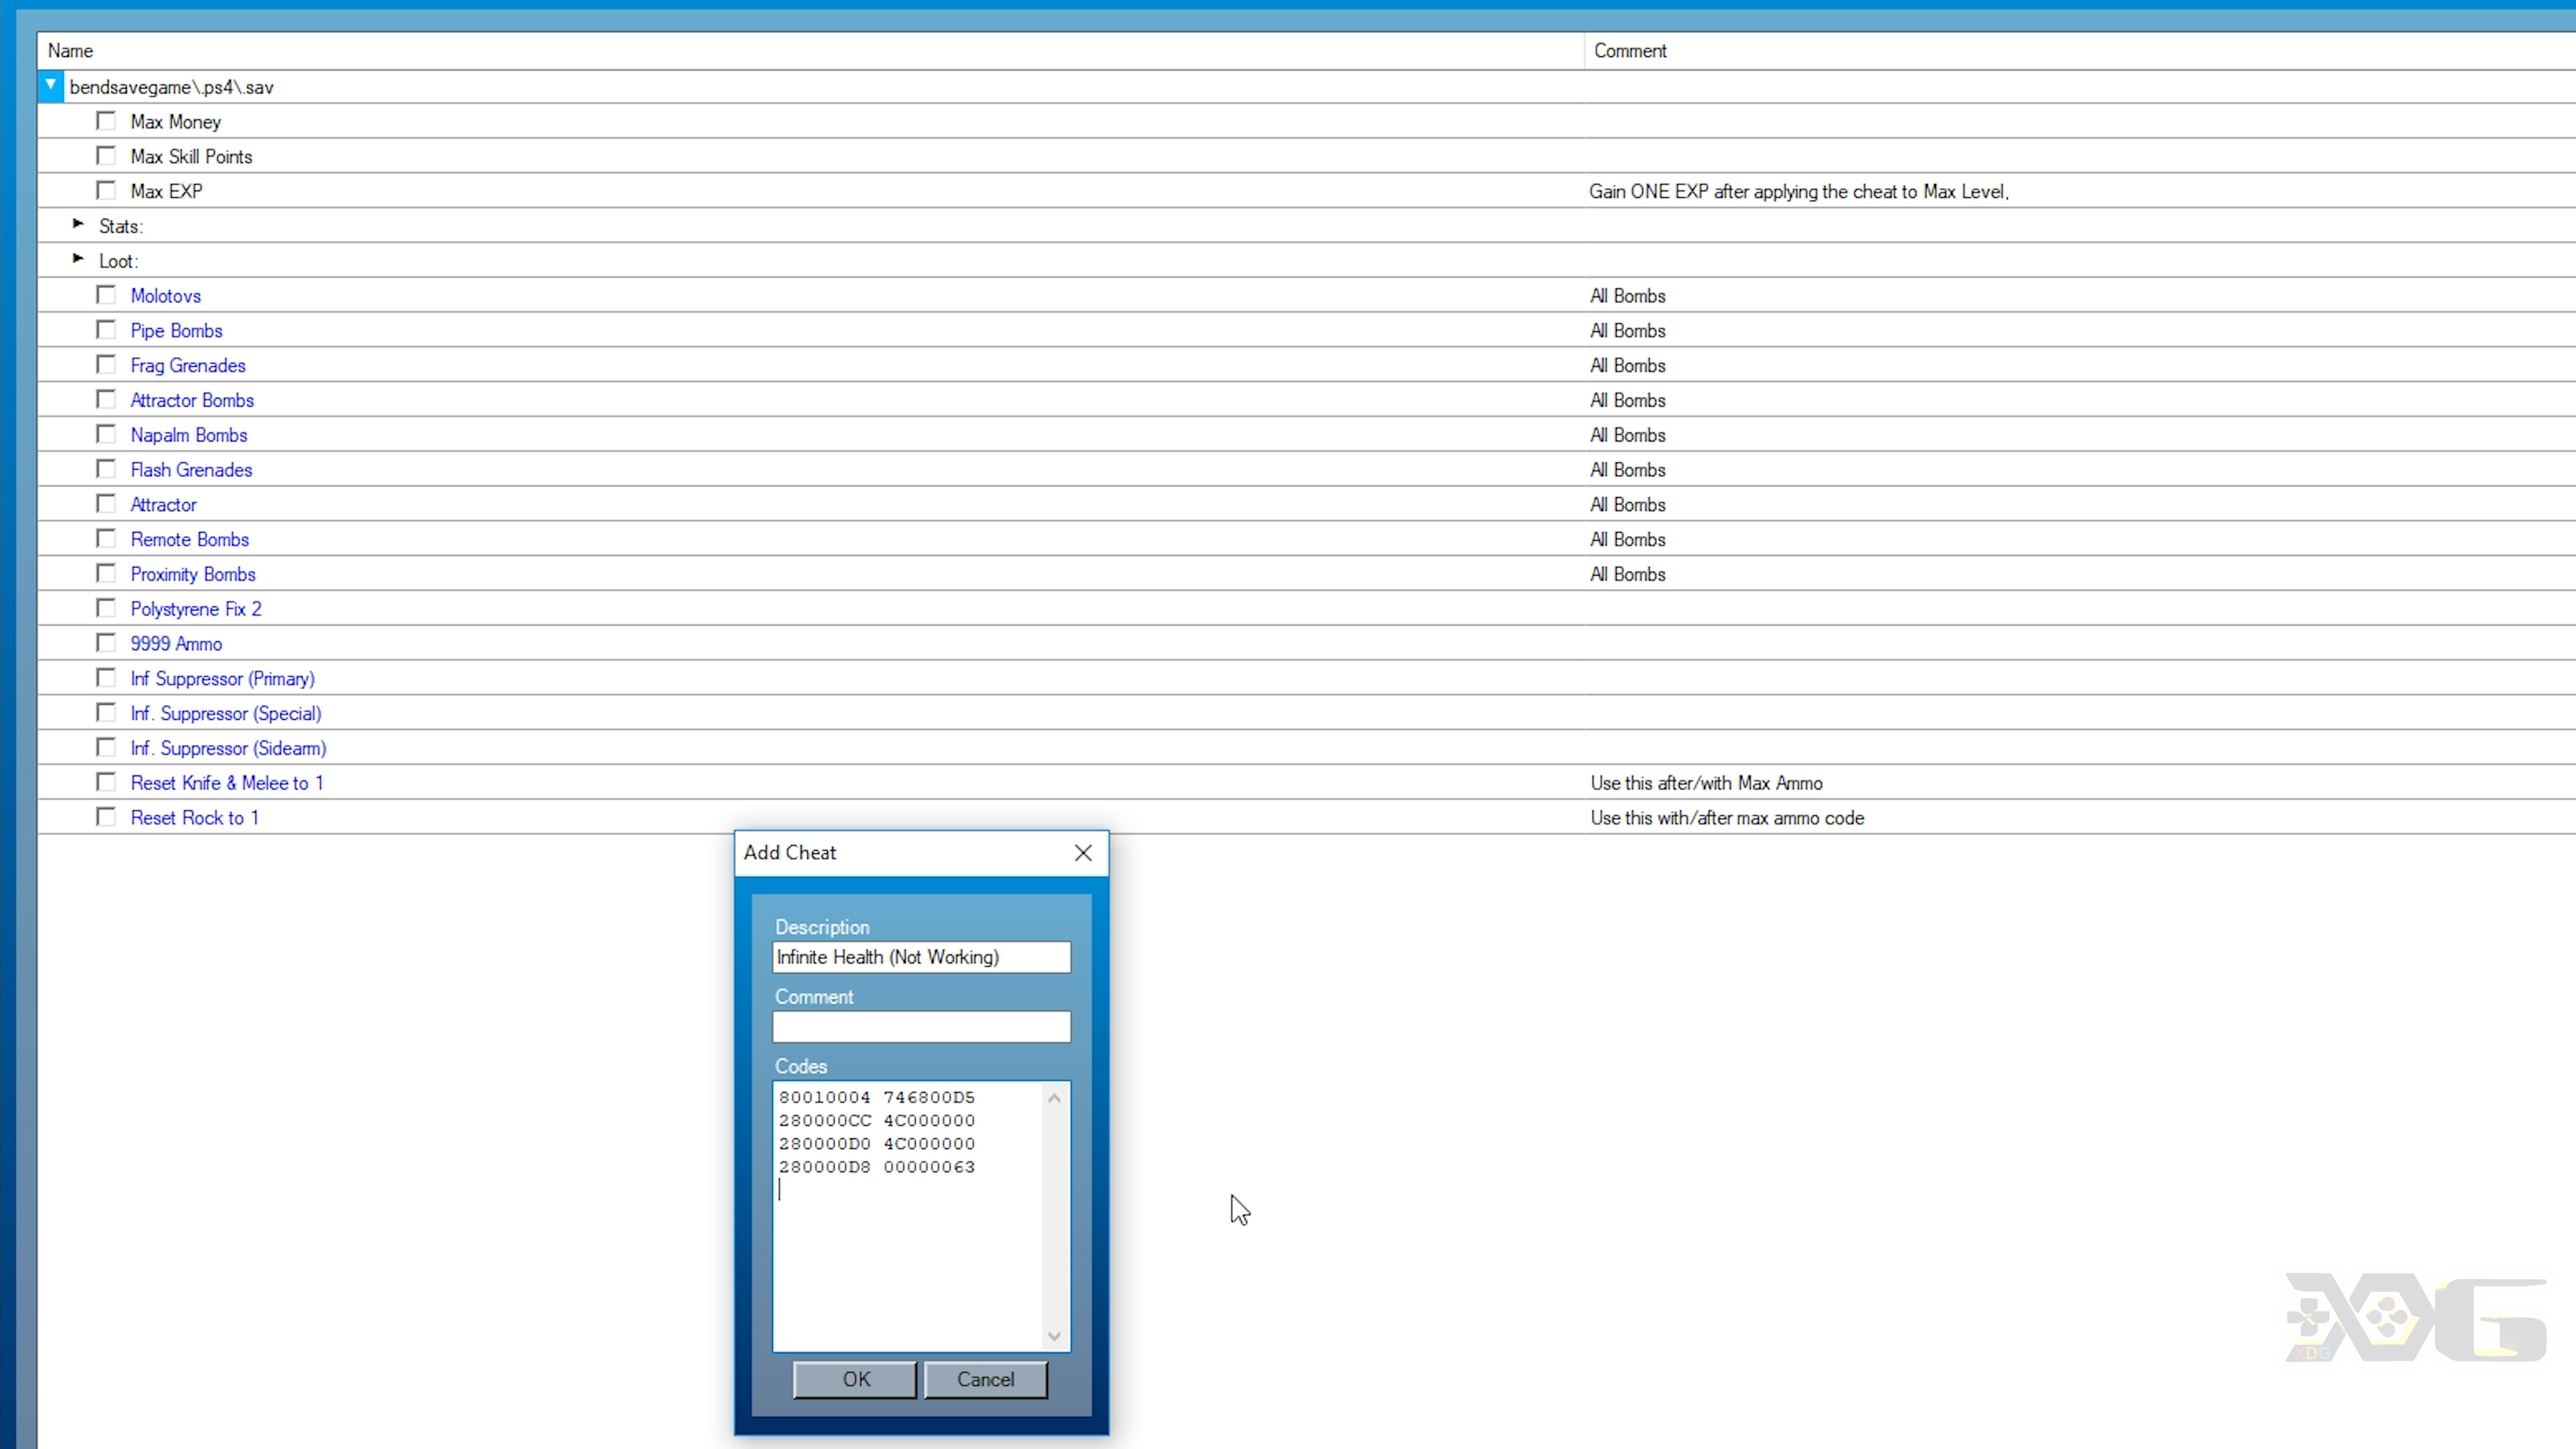Screen dimensions: 2576x1449
Task: Select Polystyrene Fix 2 cheat entry
Action: pos(198,607)
